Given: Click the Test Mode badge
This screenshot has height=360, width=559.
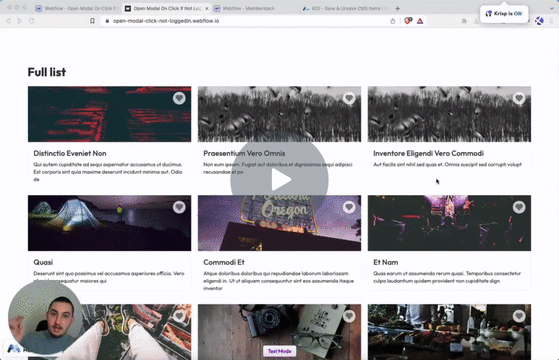Looking at the screenshot, I should pos(280,351).
